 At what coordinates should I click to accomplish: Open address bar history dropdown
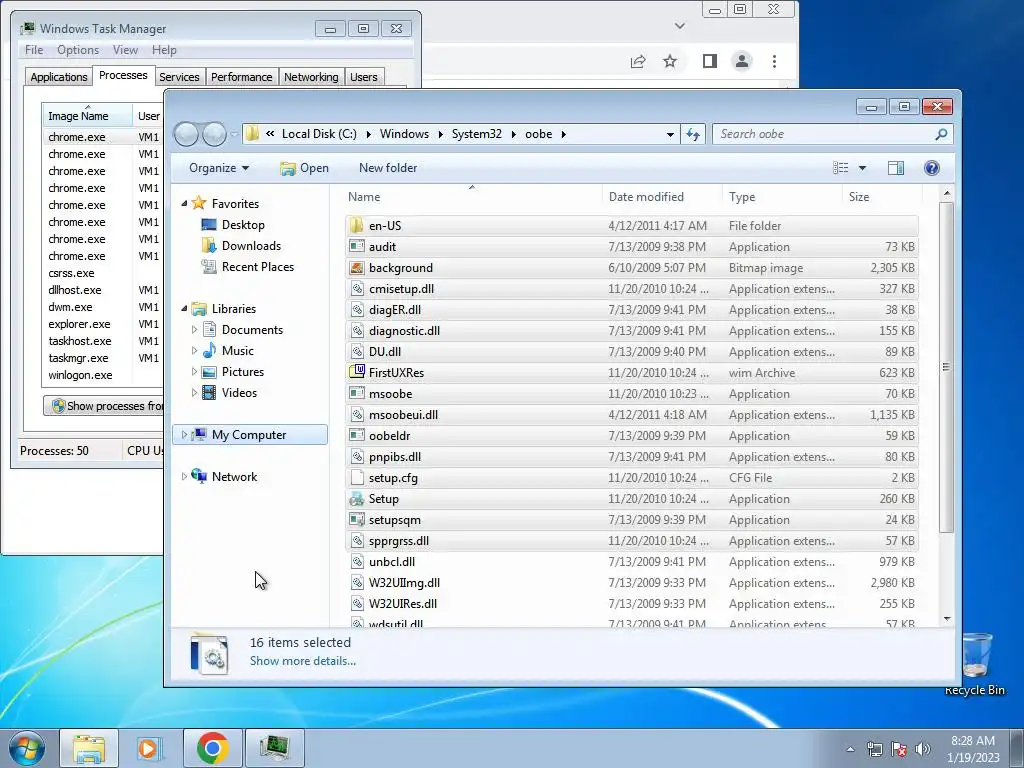click(670, 135)
